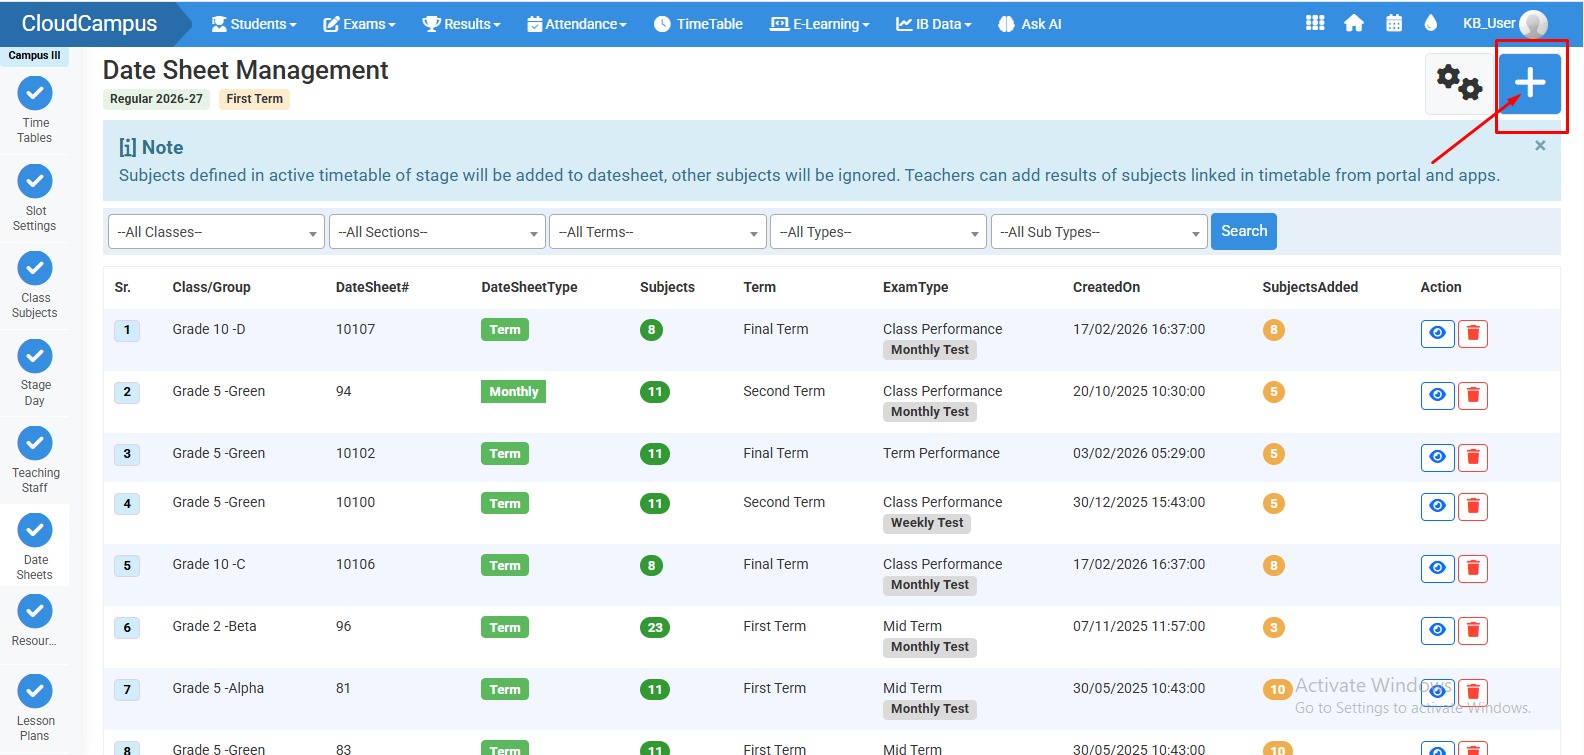
Task: Open the Attendance menu
Action: click(x=577, y=24)
